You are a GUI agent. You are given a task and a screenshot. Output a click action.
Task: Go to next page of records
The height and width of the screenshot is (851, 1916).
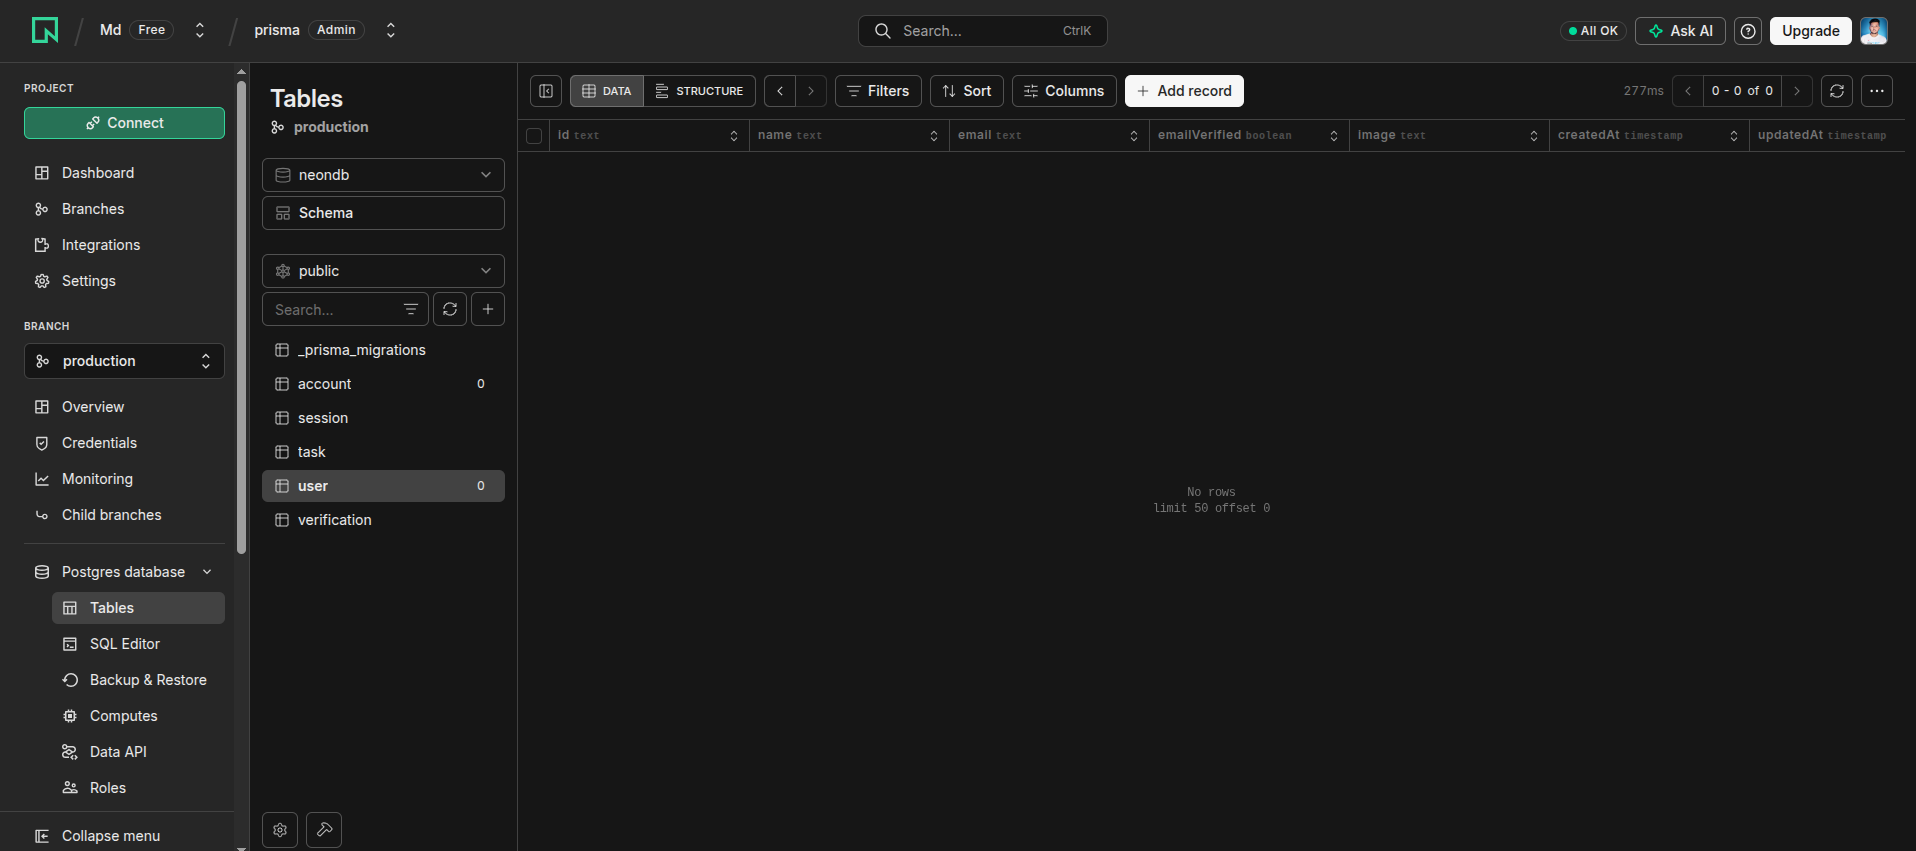point(1797,91)
